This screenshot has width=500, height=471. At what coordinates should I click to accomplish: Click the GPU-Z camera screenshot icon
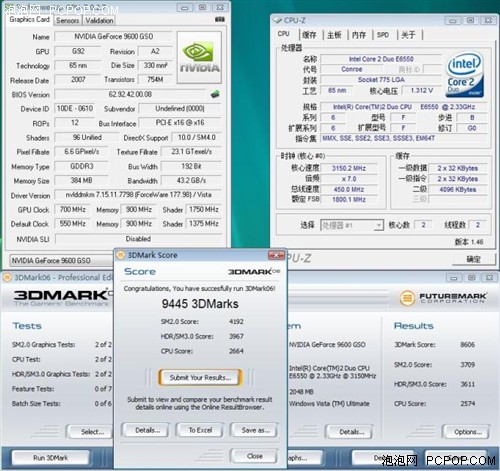pos(219,20)
